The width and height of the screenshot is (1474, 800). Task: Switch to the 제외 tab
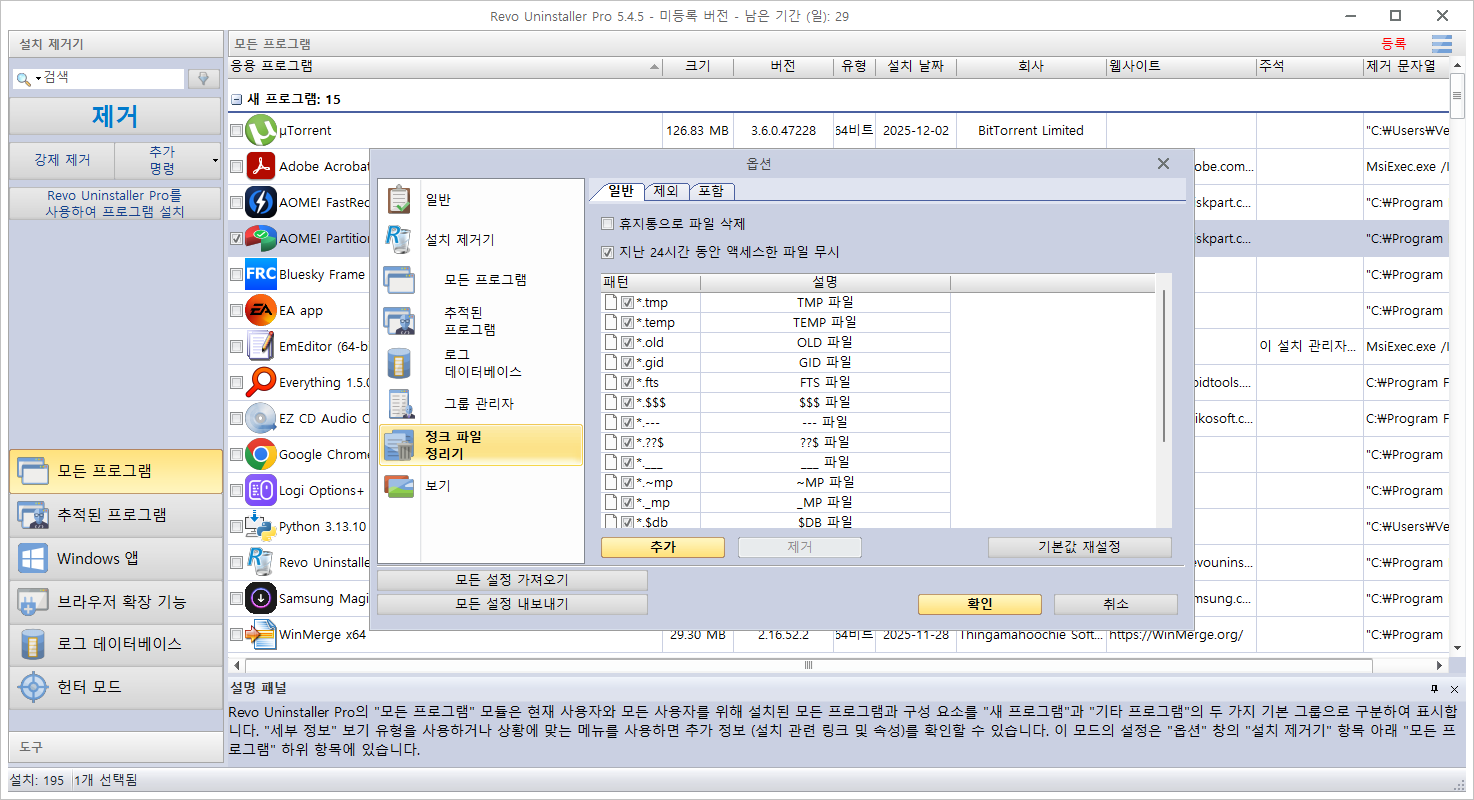click(x=665, y=191)
